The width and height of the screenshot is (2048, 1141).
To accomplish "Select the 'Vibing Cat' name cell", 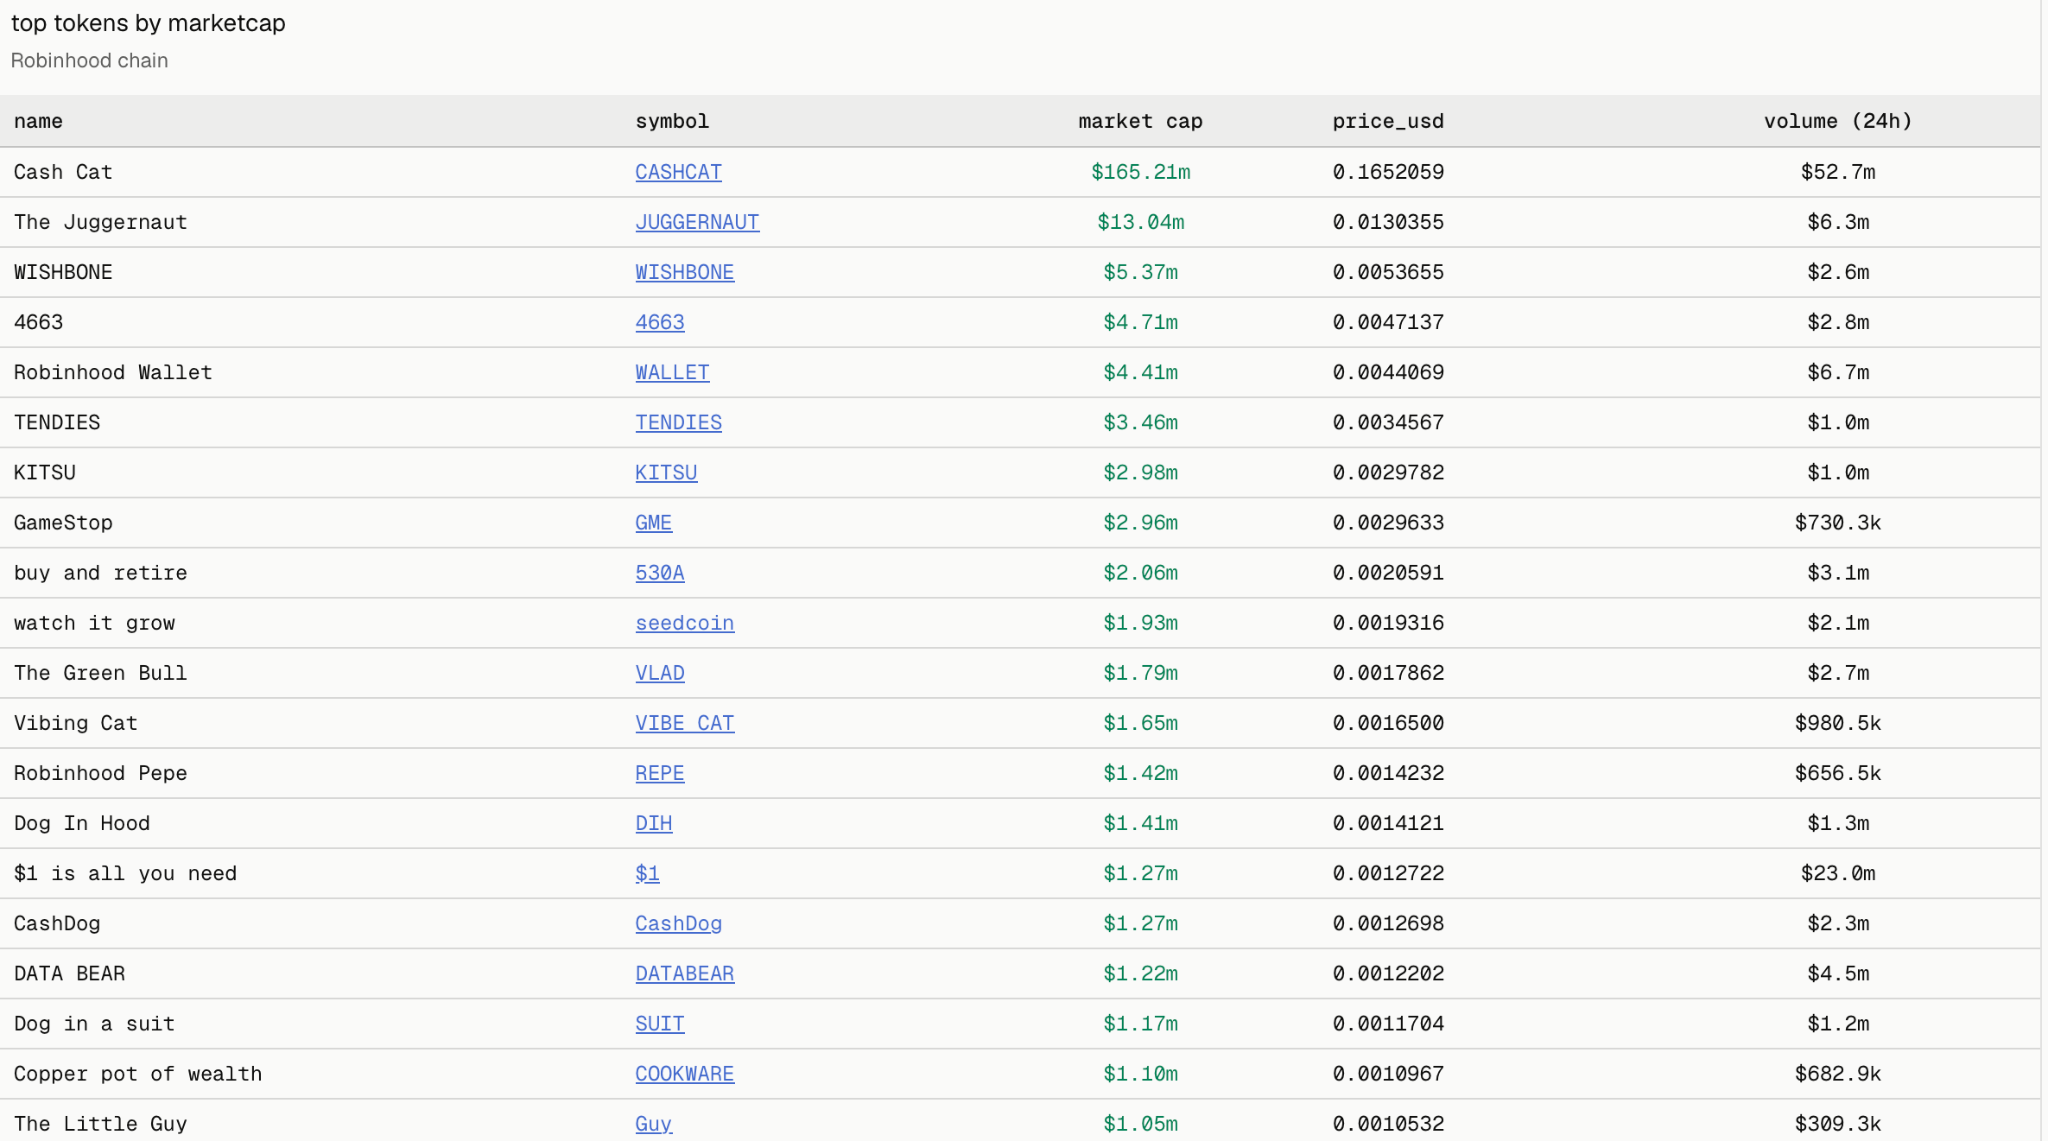I will coord(75,723).
